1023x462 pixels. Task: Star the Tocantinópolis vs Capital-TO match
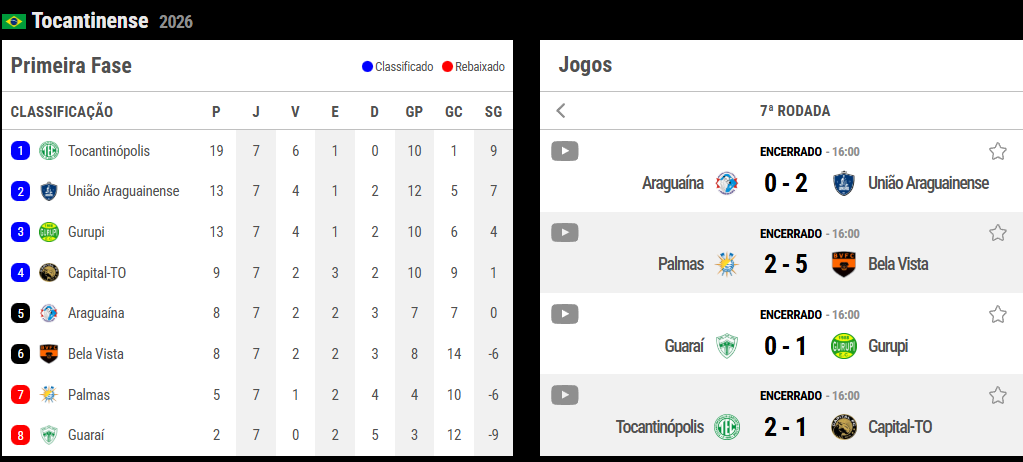pos(997,395)
